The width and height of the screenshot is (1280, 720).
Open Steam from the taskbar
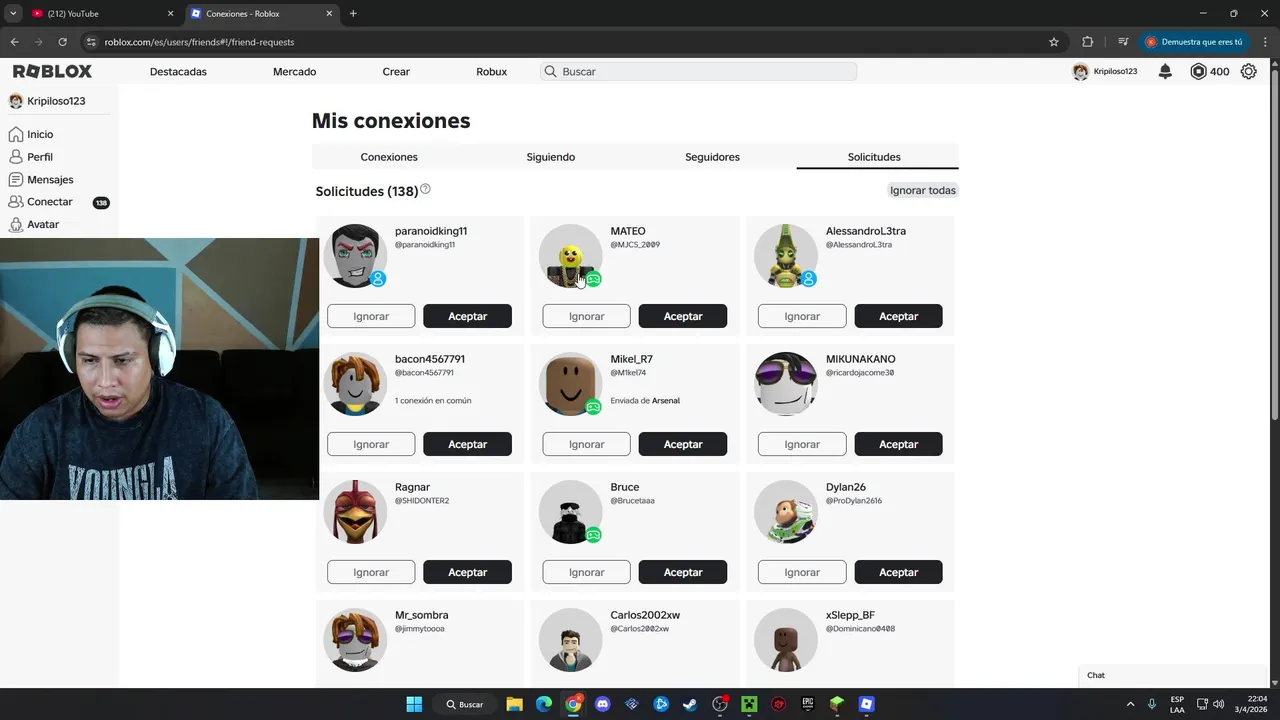[690, 704]
